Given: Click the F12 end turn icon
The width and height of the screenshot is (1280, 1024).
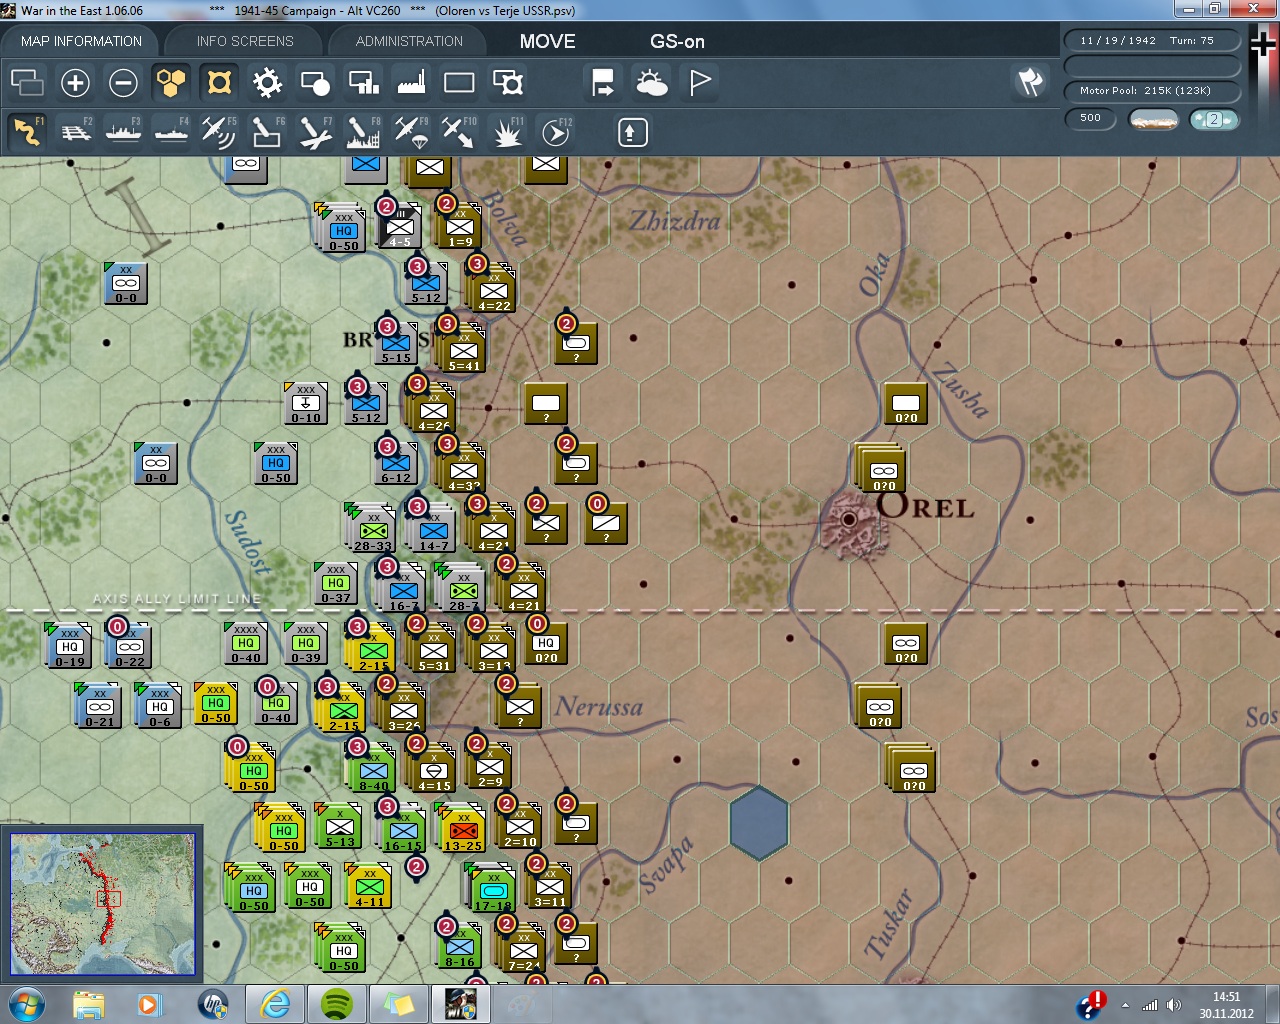Looking at the screenshot, I should point(555,132).
